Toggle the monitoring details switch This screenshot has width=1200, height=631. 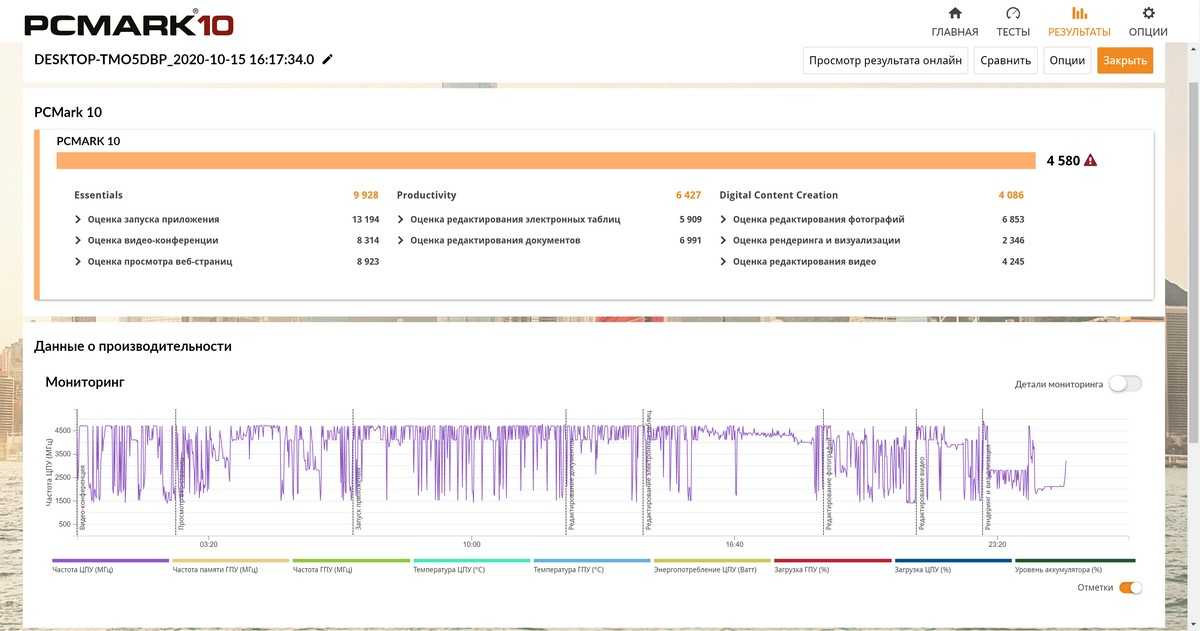(1124, 384)
